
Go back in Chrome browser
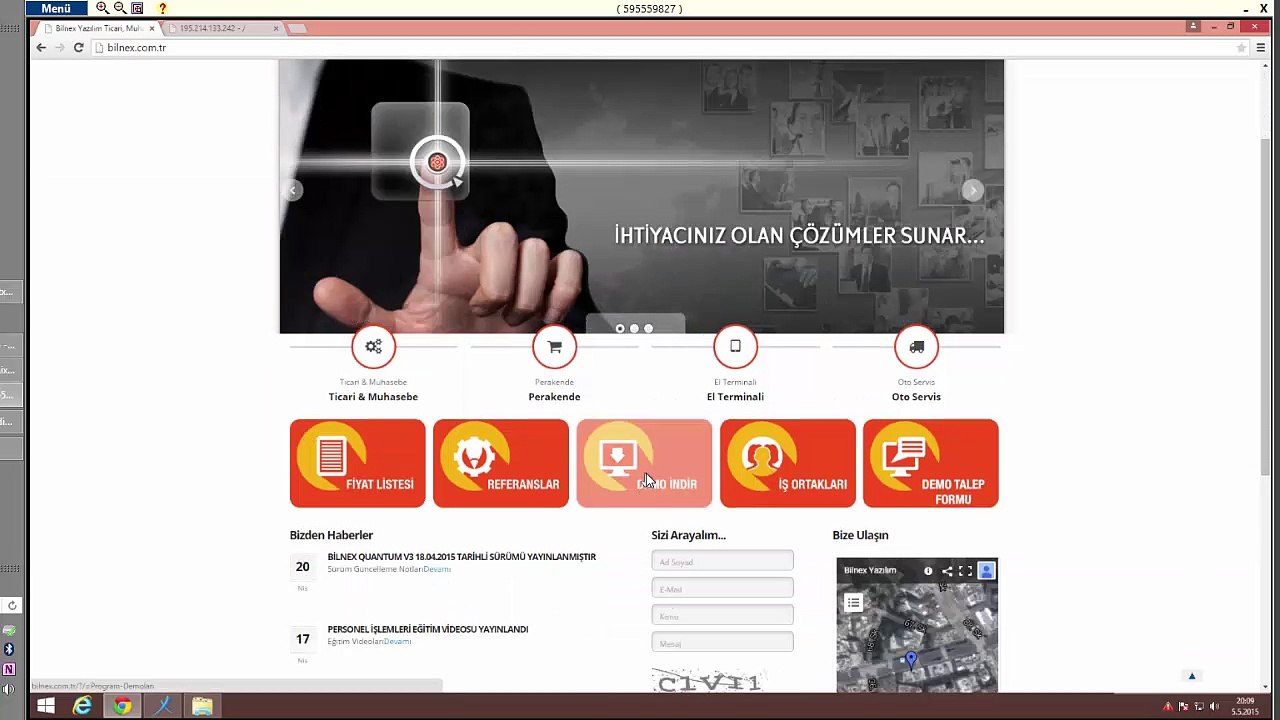41,48
